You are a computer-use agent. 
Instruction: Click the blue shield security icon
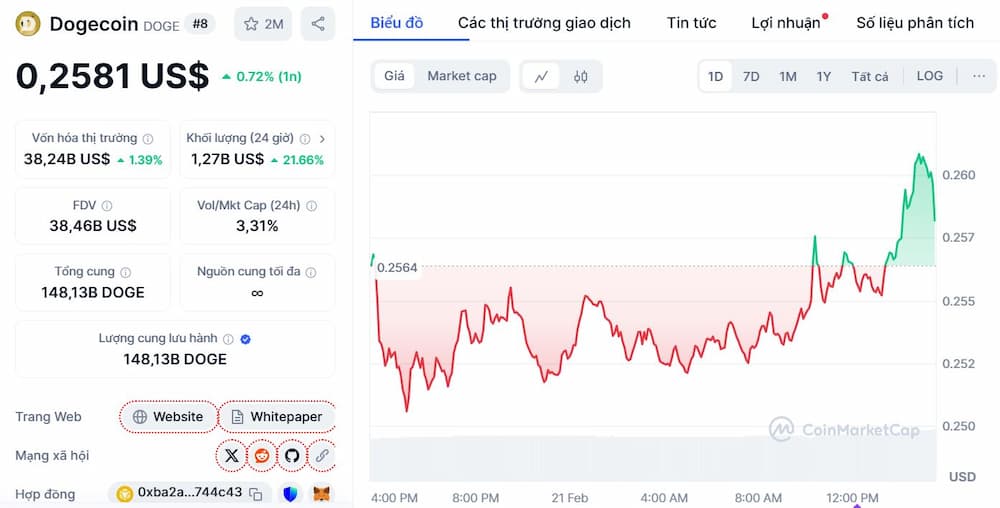point(290,493)
